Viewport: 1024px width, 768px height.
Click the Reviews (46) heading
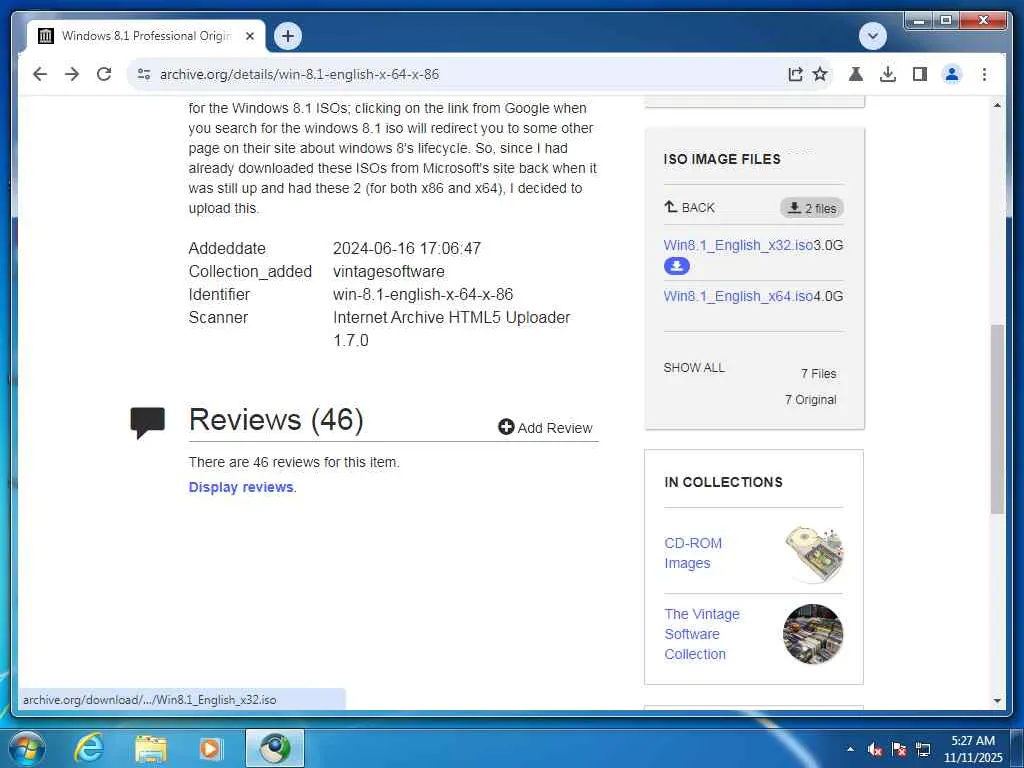pos(276,420)
